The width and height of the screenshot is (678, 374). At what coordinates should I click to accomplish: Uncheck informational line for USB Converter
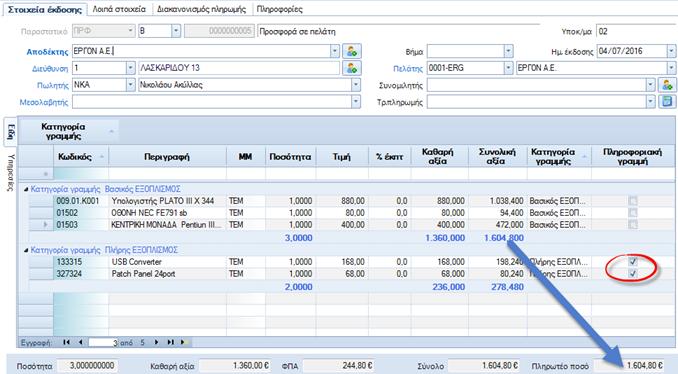click(633, 262)
